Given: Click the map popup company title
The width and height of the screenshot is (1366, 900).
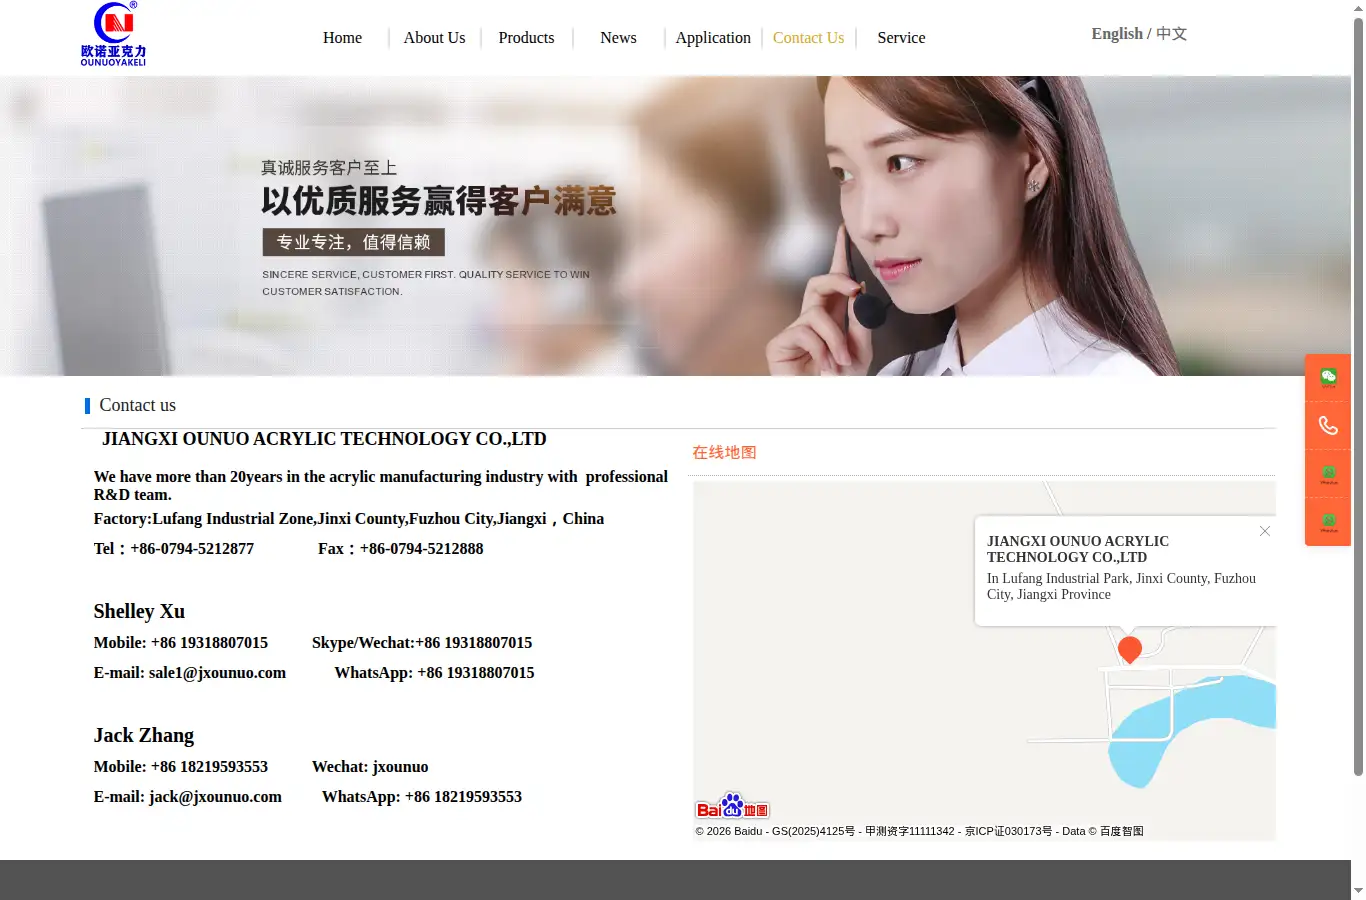Looking at the screenshot, I should click(1078, 549).
